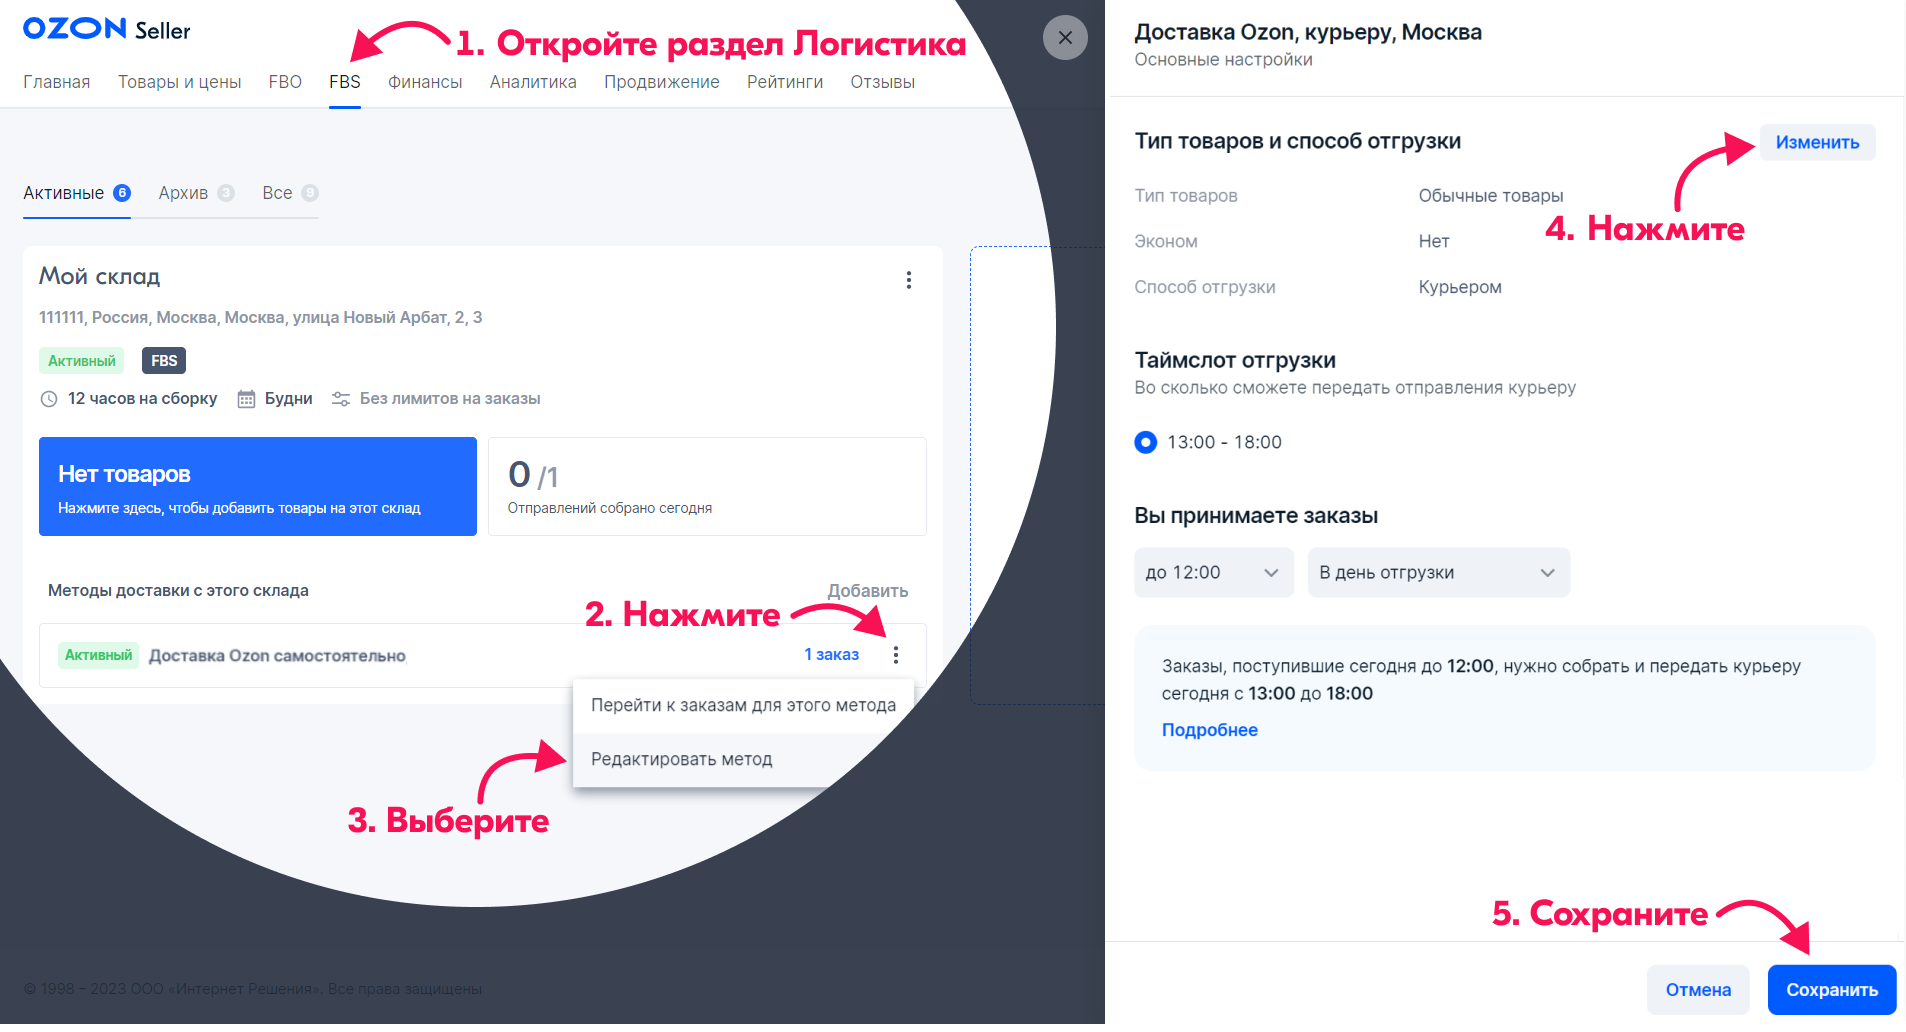The height and width of the screenshot is (1032, 1906).
Task: Expand the В день отгрузки dropdown
Action: 1438,573
